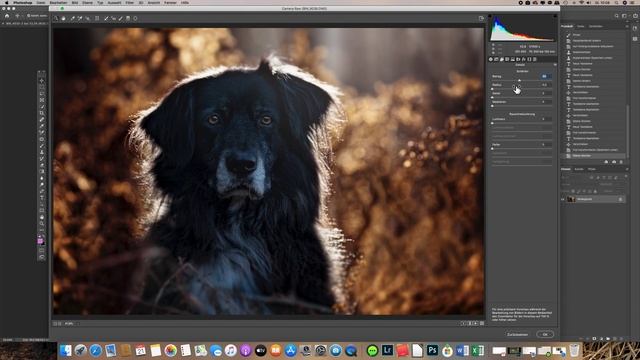Delete current state via History trash icon

[x=621, y=162]
